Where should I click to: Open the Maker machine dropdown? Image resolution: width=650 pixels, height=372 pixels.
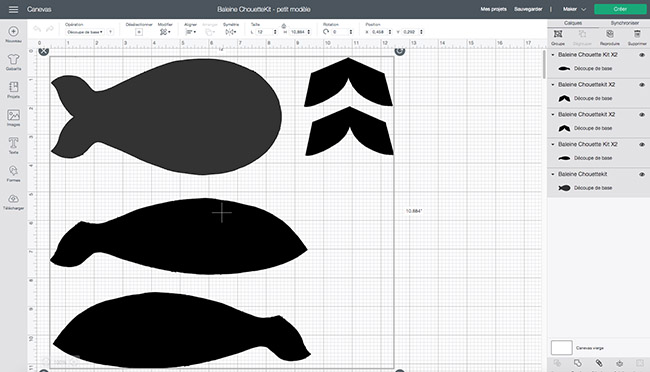(574, 9)
